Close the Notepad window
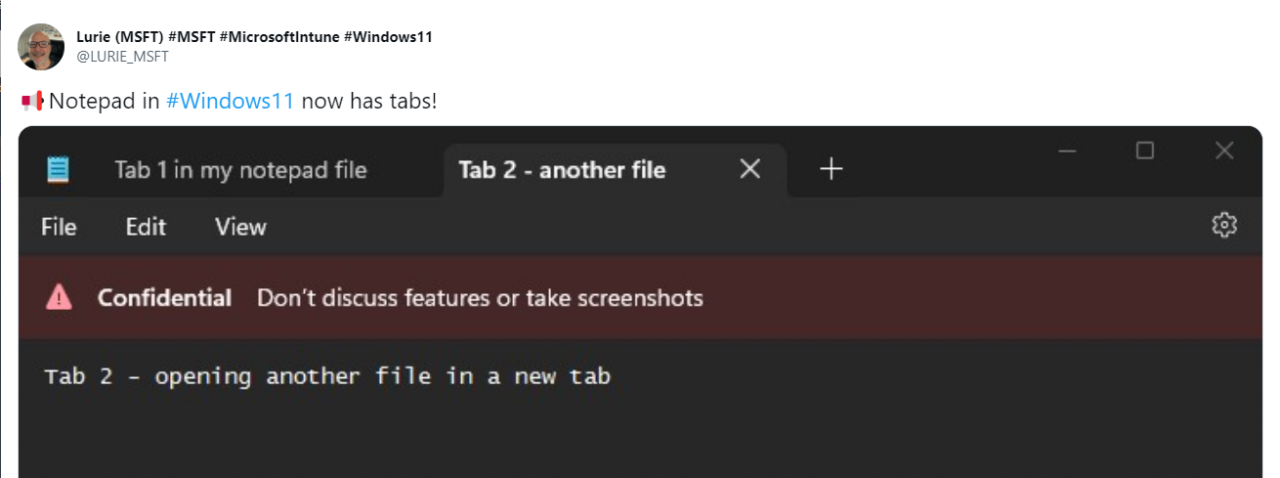This screenshot has width=1280, height=478. click(x=1224, y=151)
